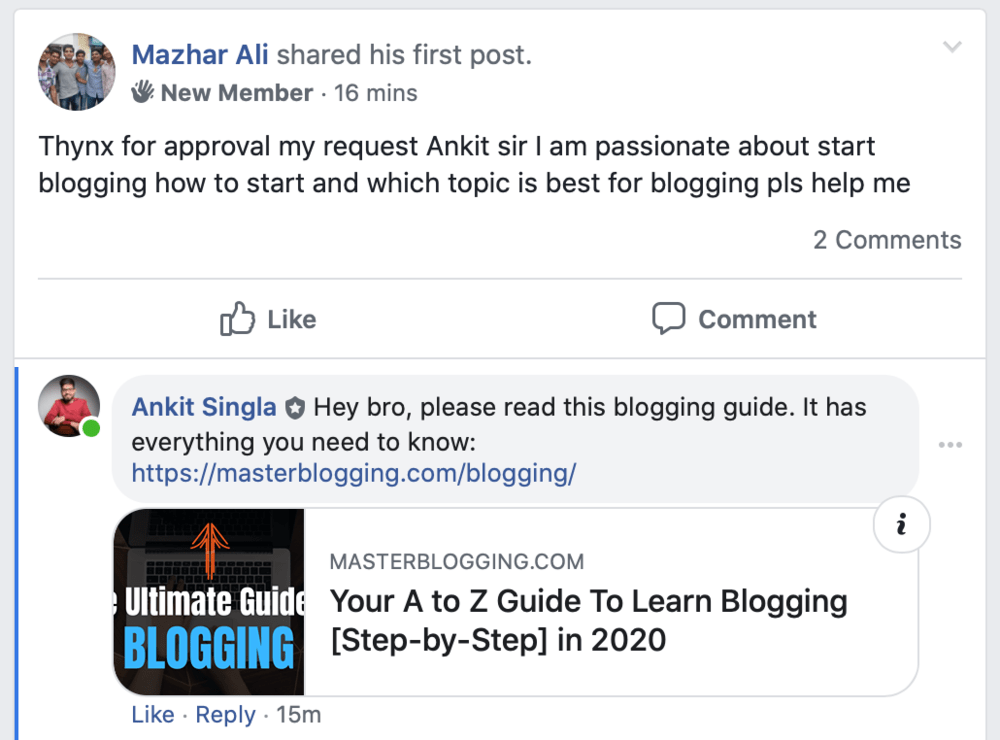Click the Like thumbs-up icon on the post
Image resolution: width=1000 pixels, height=740 pixels.
(236, 318)
